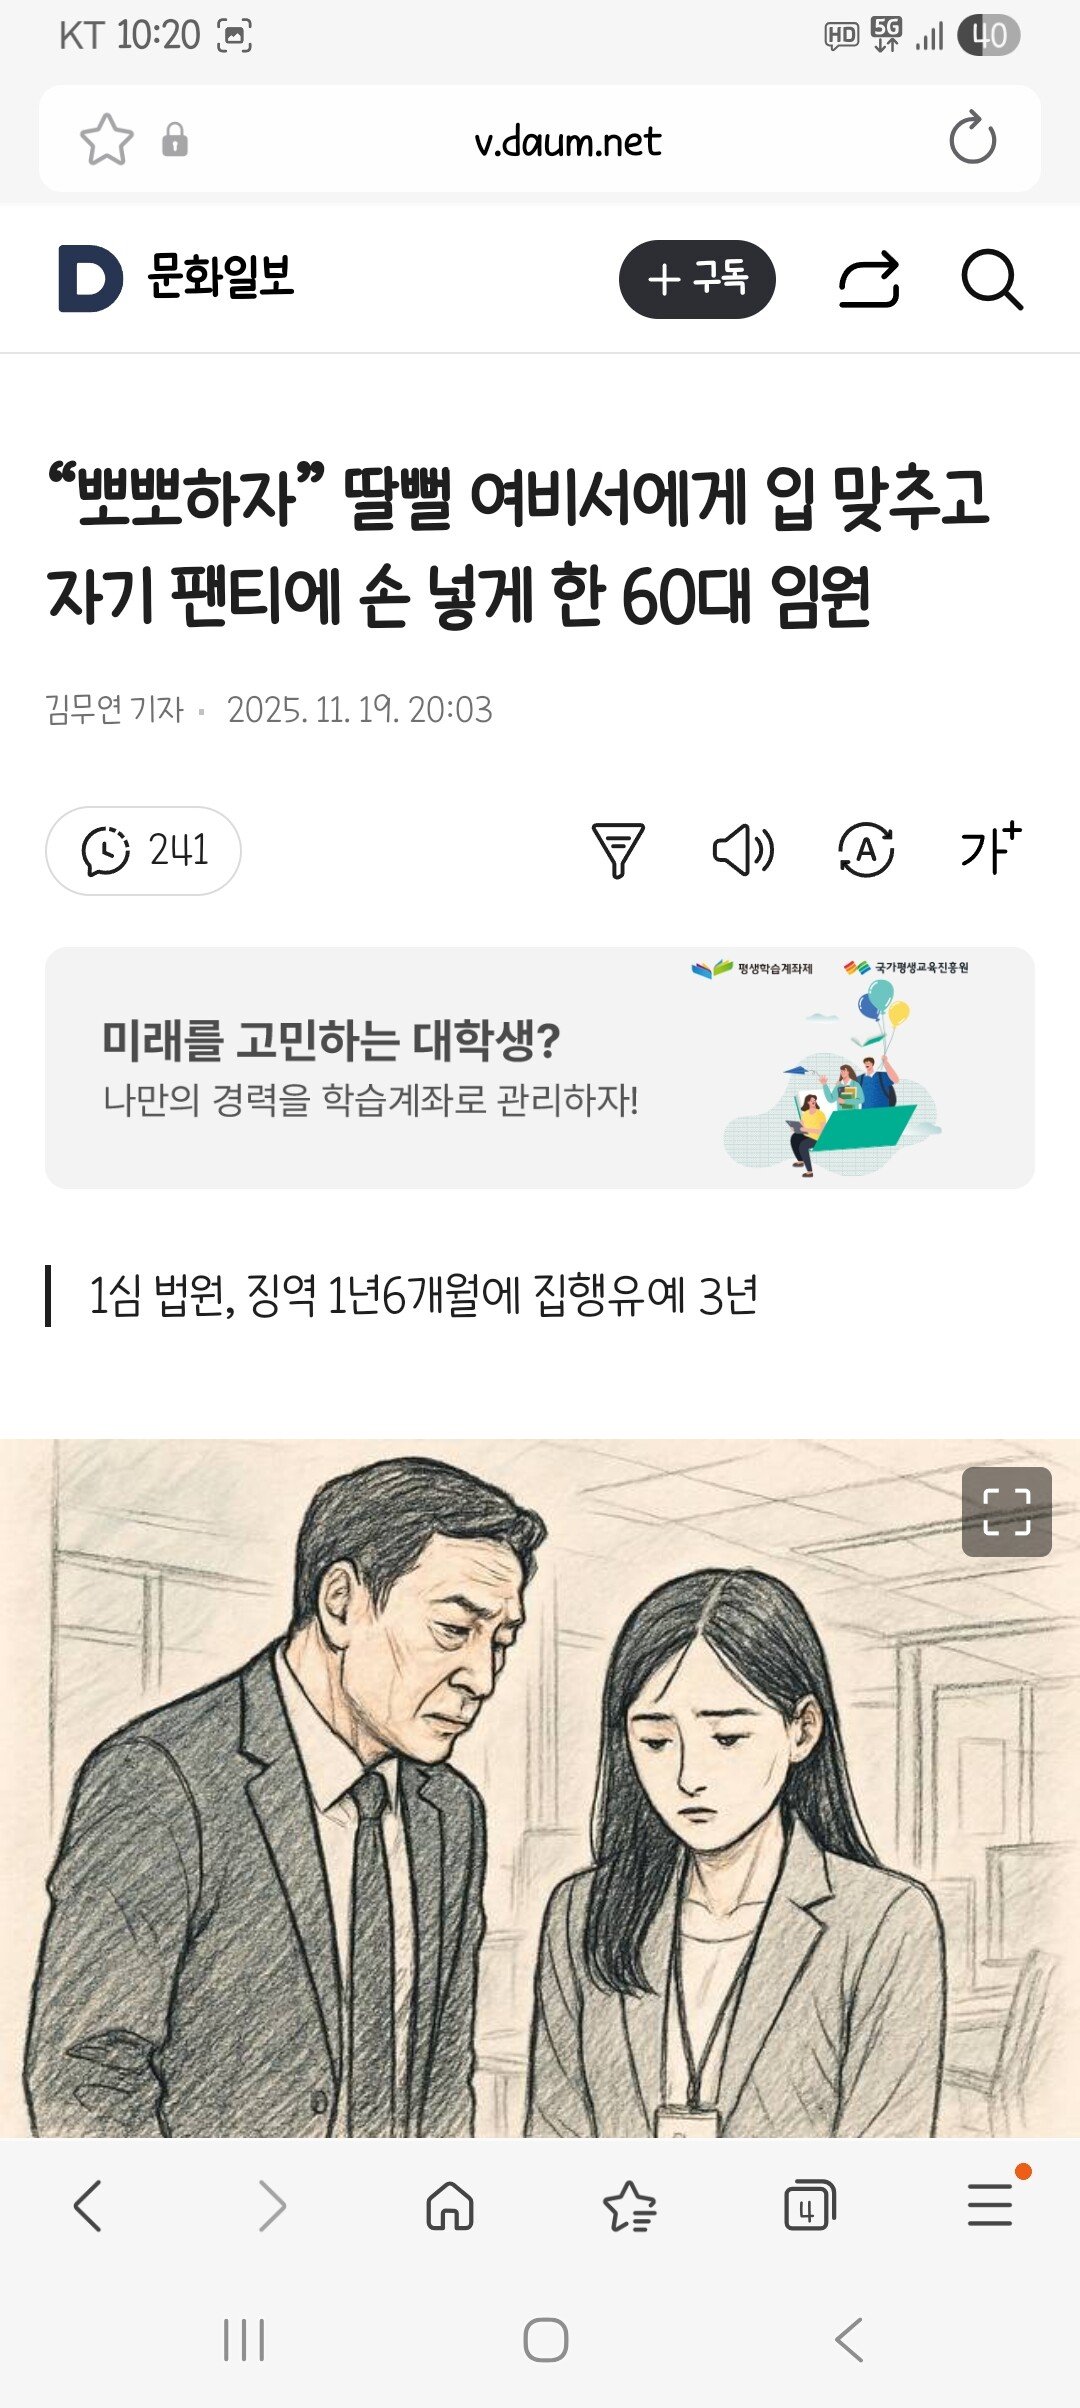
Task: Subscribe with the 구독 button
Action: (x=697, y=279)
